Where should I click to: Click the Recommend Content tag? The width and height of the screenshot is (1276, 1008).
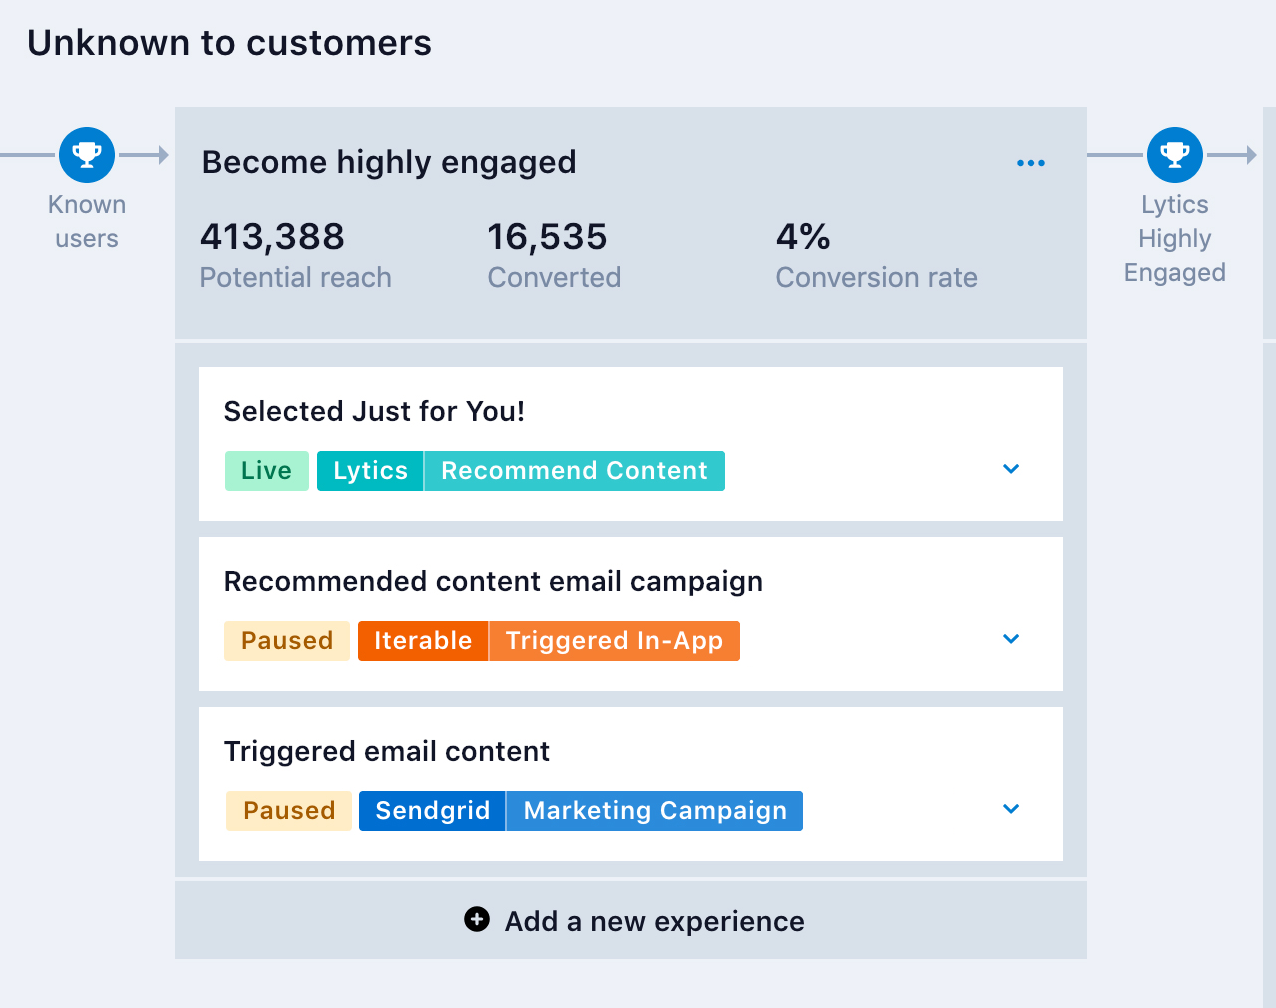(x=574, y=471)
